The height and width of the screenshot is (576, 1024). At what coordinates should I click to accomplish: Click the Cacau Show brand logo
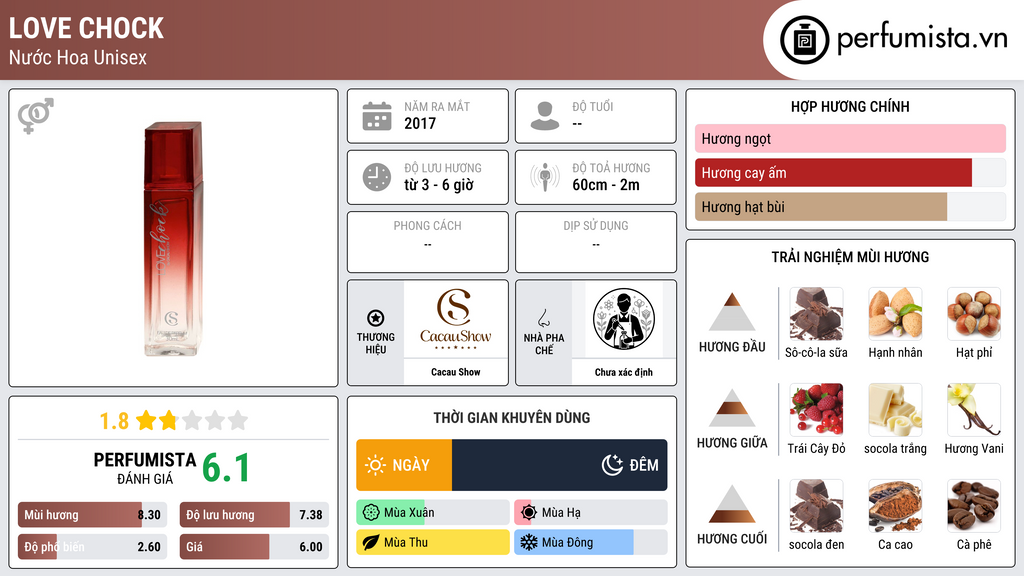[455, 320]
